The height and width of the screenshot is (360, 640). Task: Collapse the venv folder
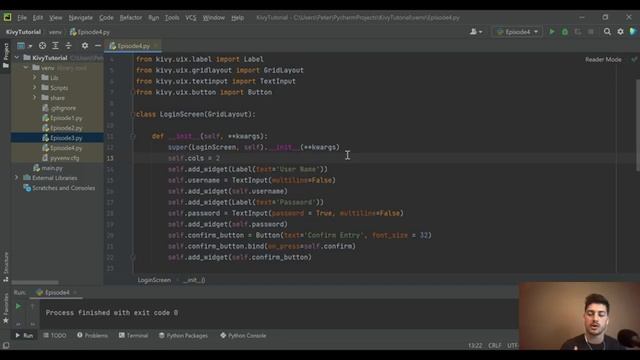pos(26,68)
